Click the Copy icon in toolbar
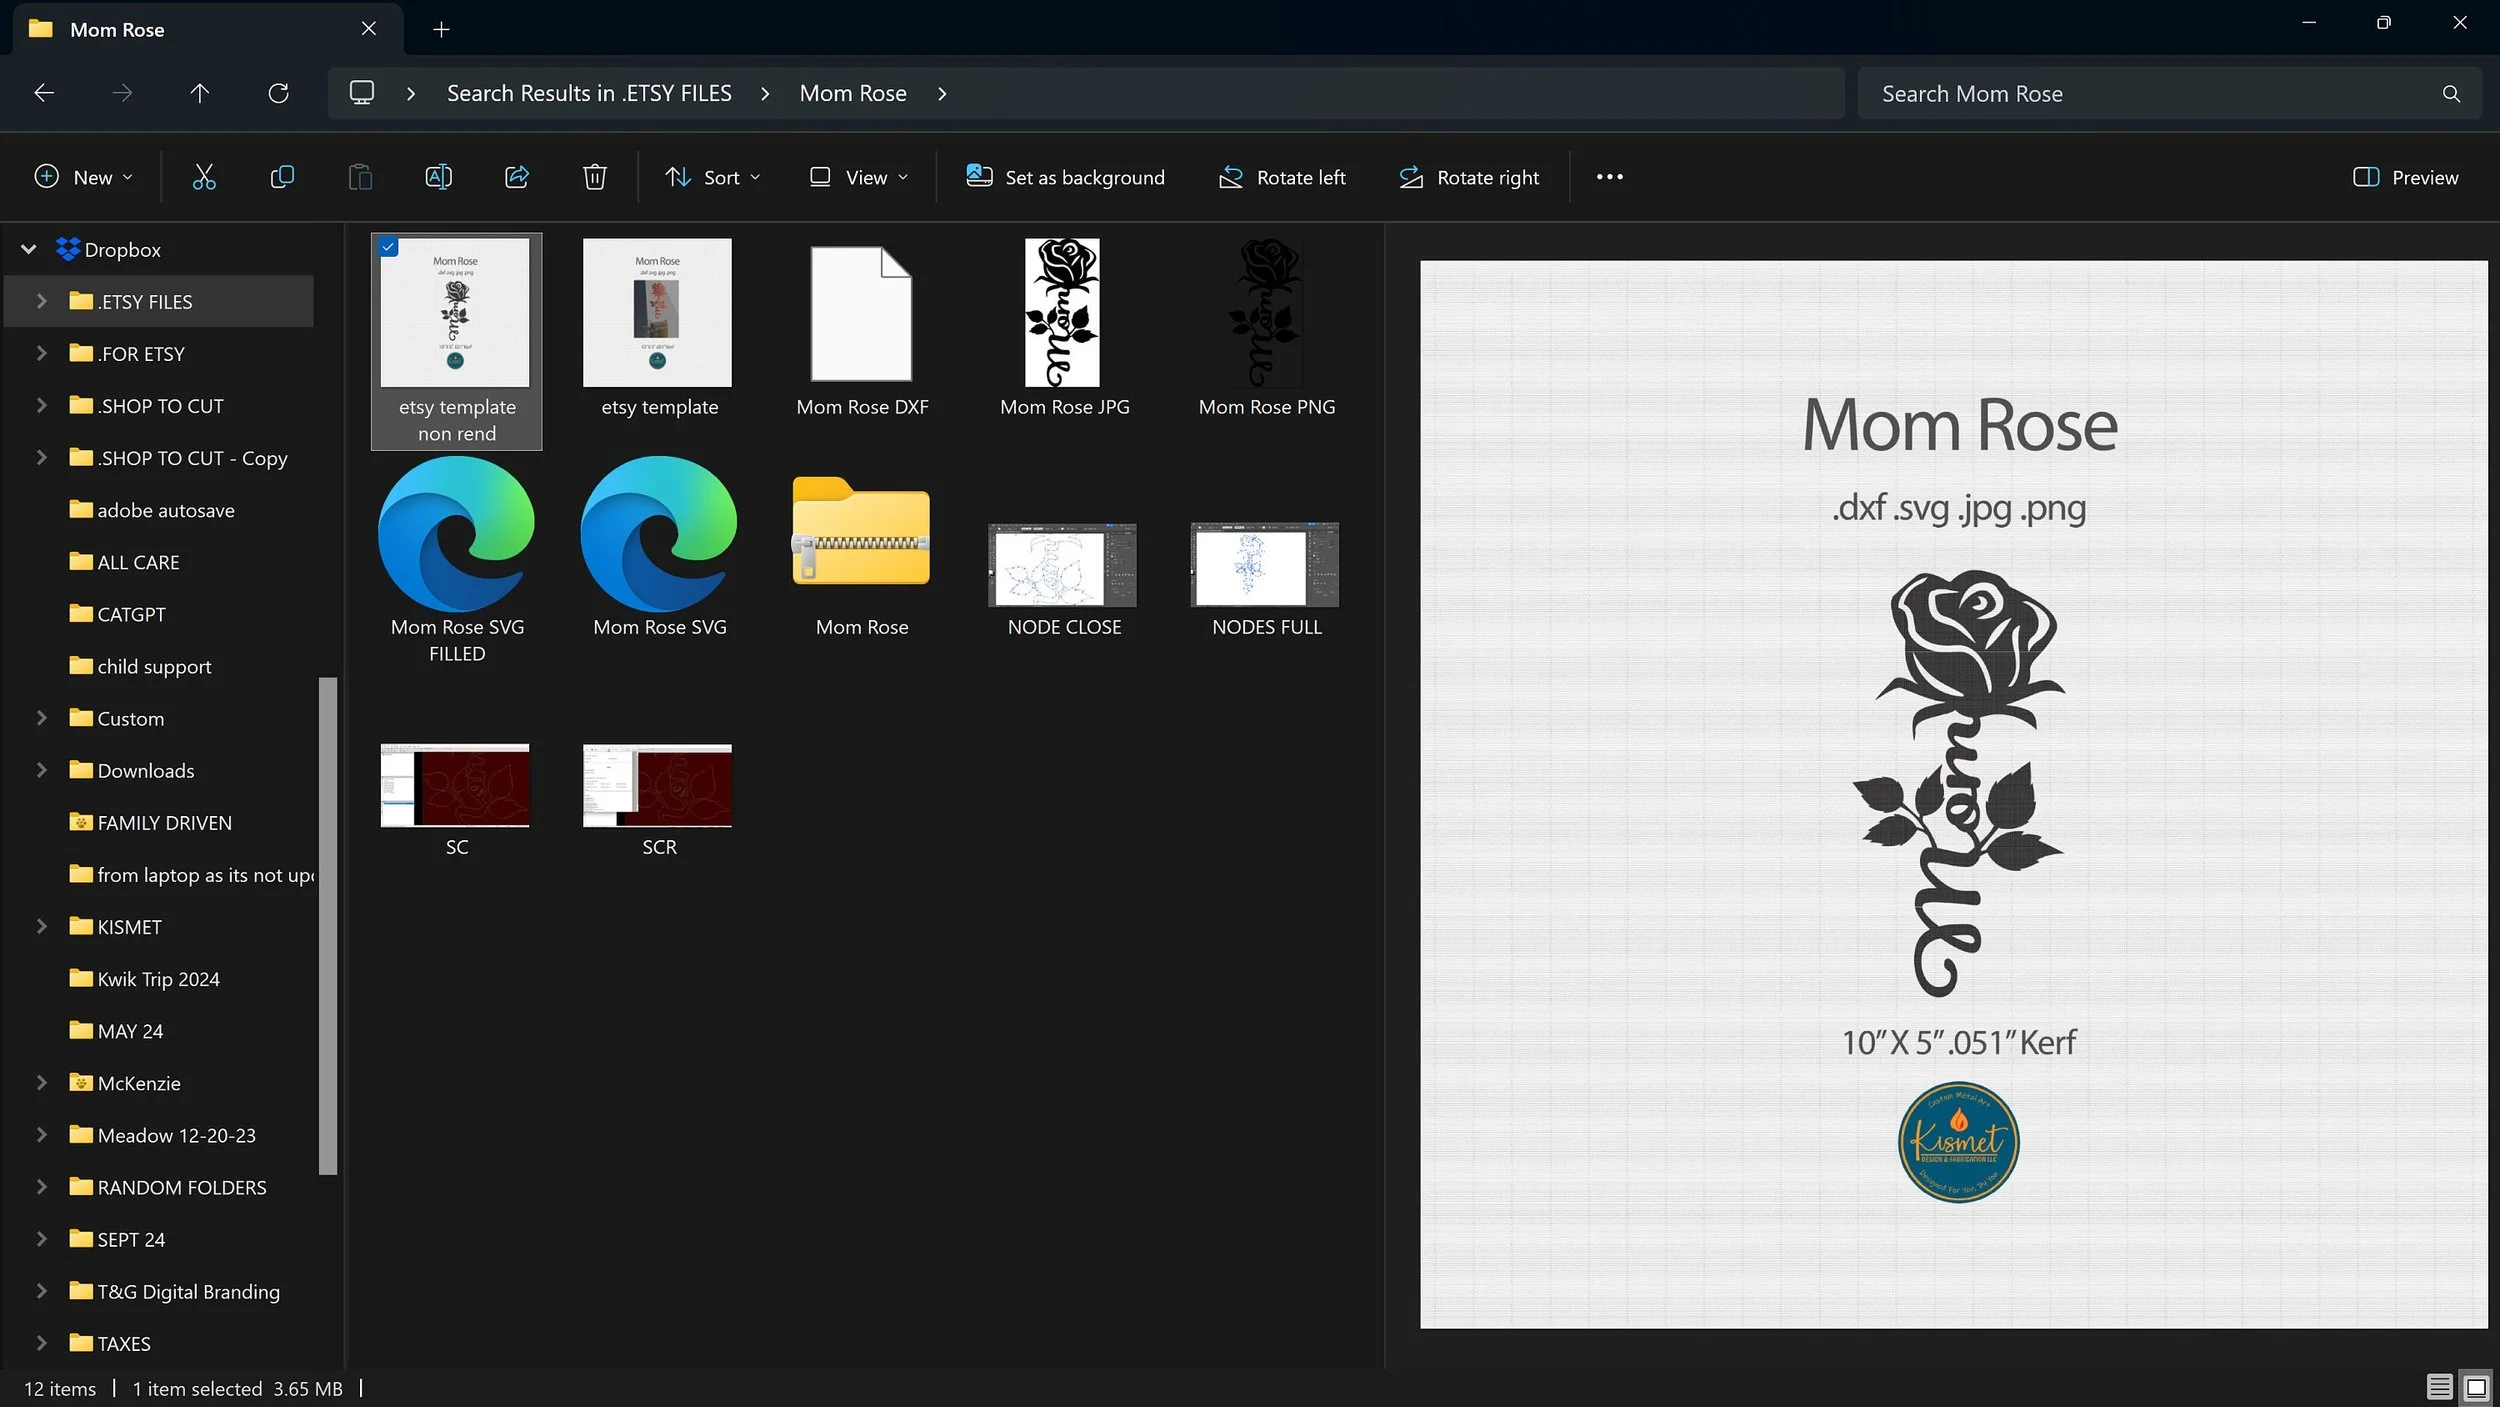This screenshot has height=1407, width=2500. click(x=282, y=177)
